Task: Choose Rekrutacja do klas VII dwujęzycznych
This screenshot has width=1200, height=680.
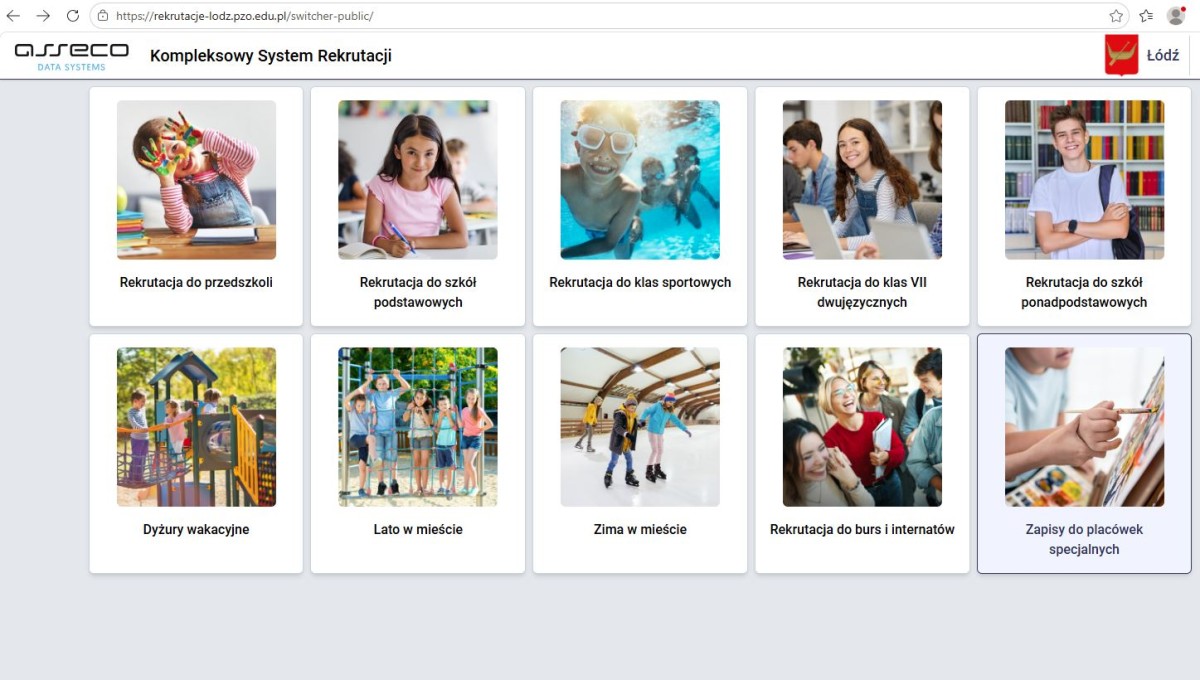Action: (x=862, y=206)
